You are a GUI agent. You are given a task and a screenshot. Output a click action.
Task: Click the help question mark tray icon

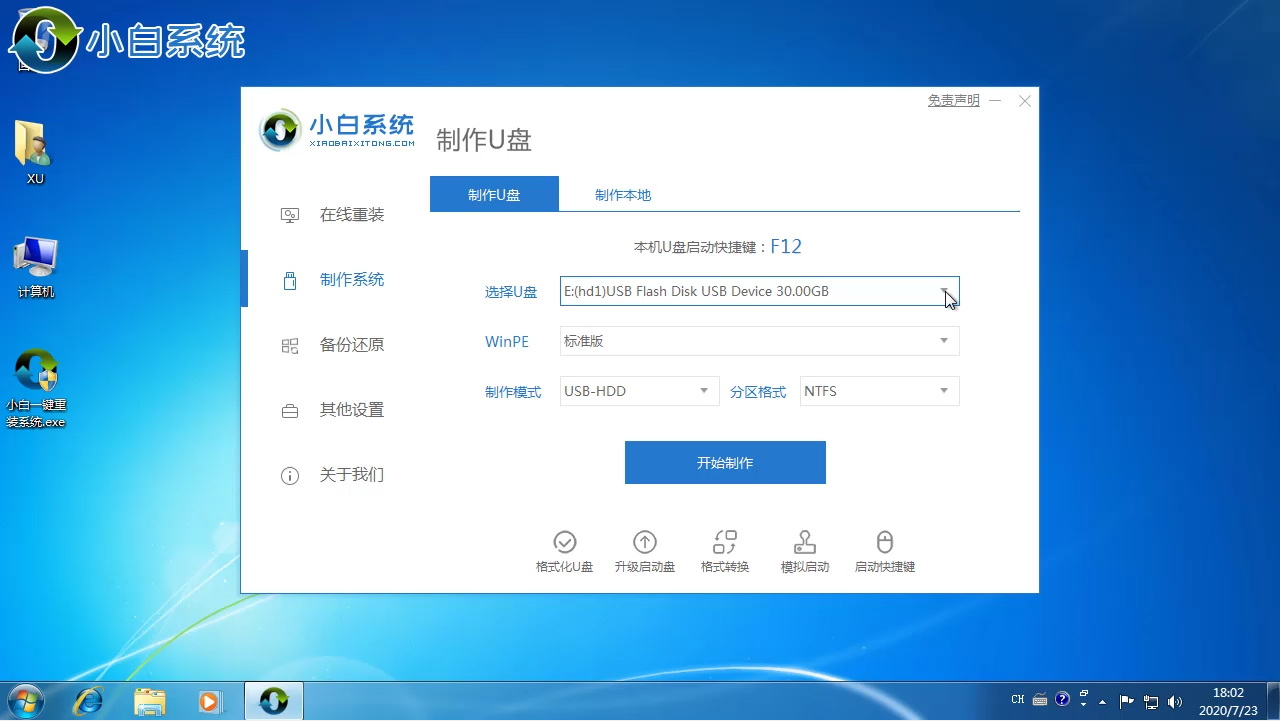click(x=1062, y=700)
